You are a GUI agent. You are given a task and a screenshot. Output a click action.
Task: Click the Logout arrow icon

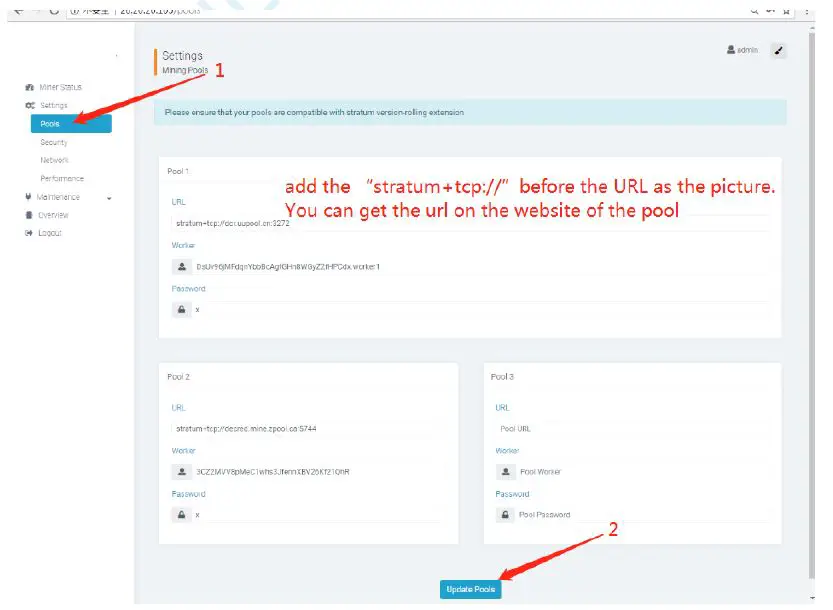29,233
